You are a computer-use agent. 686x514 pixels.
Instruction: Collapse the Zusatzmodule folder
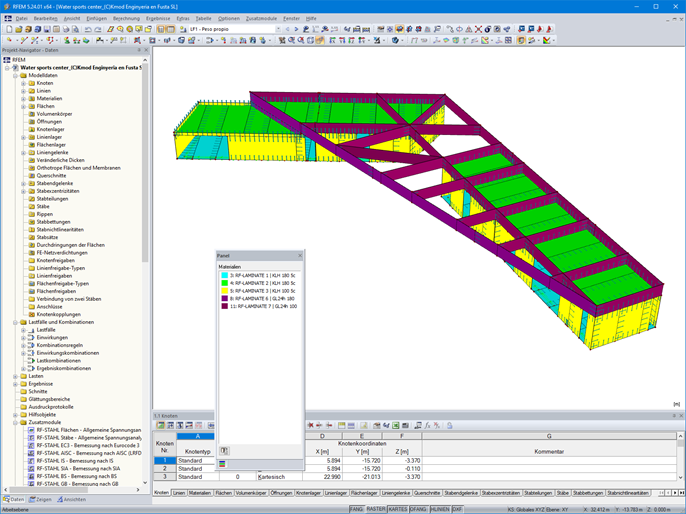[15, 423]
